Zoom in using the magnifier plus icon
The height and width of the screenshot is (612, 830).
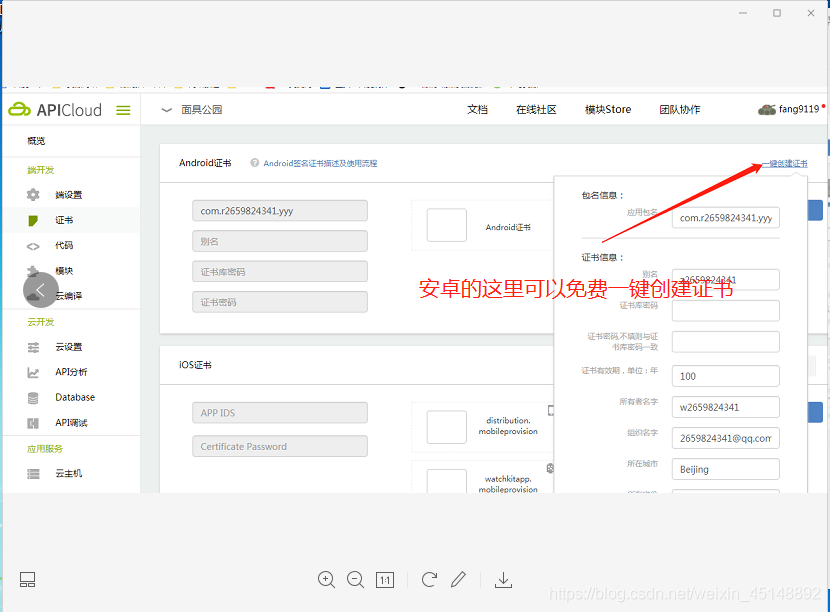click(x=326, y=580)
